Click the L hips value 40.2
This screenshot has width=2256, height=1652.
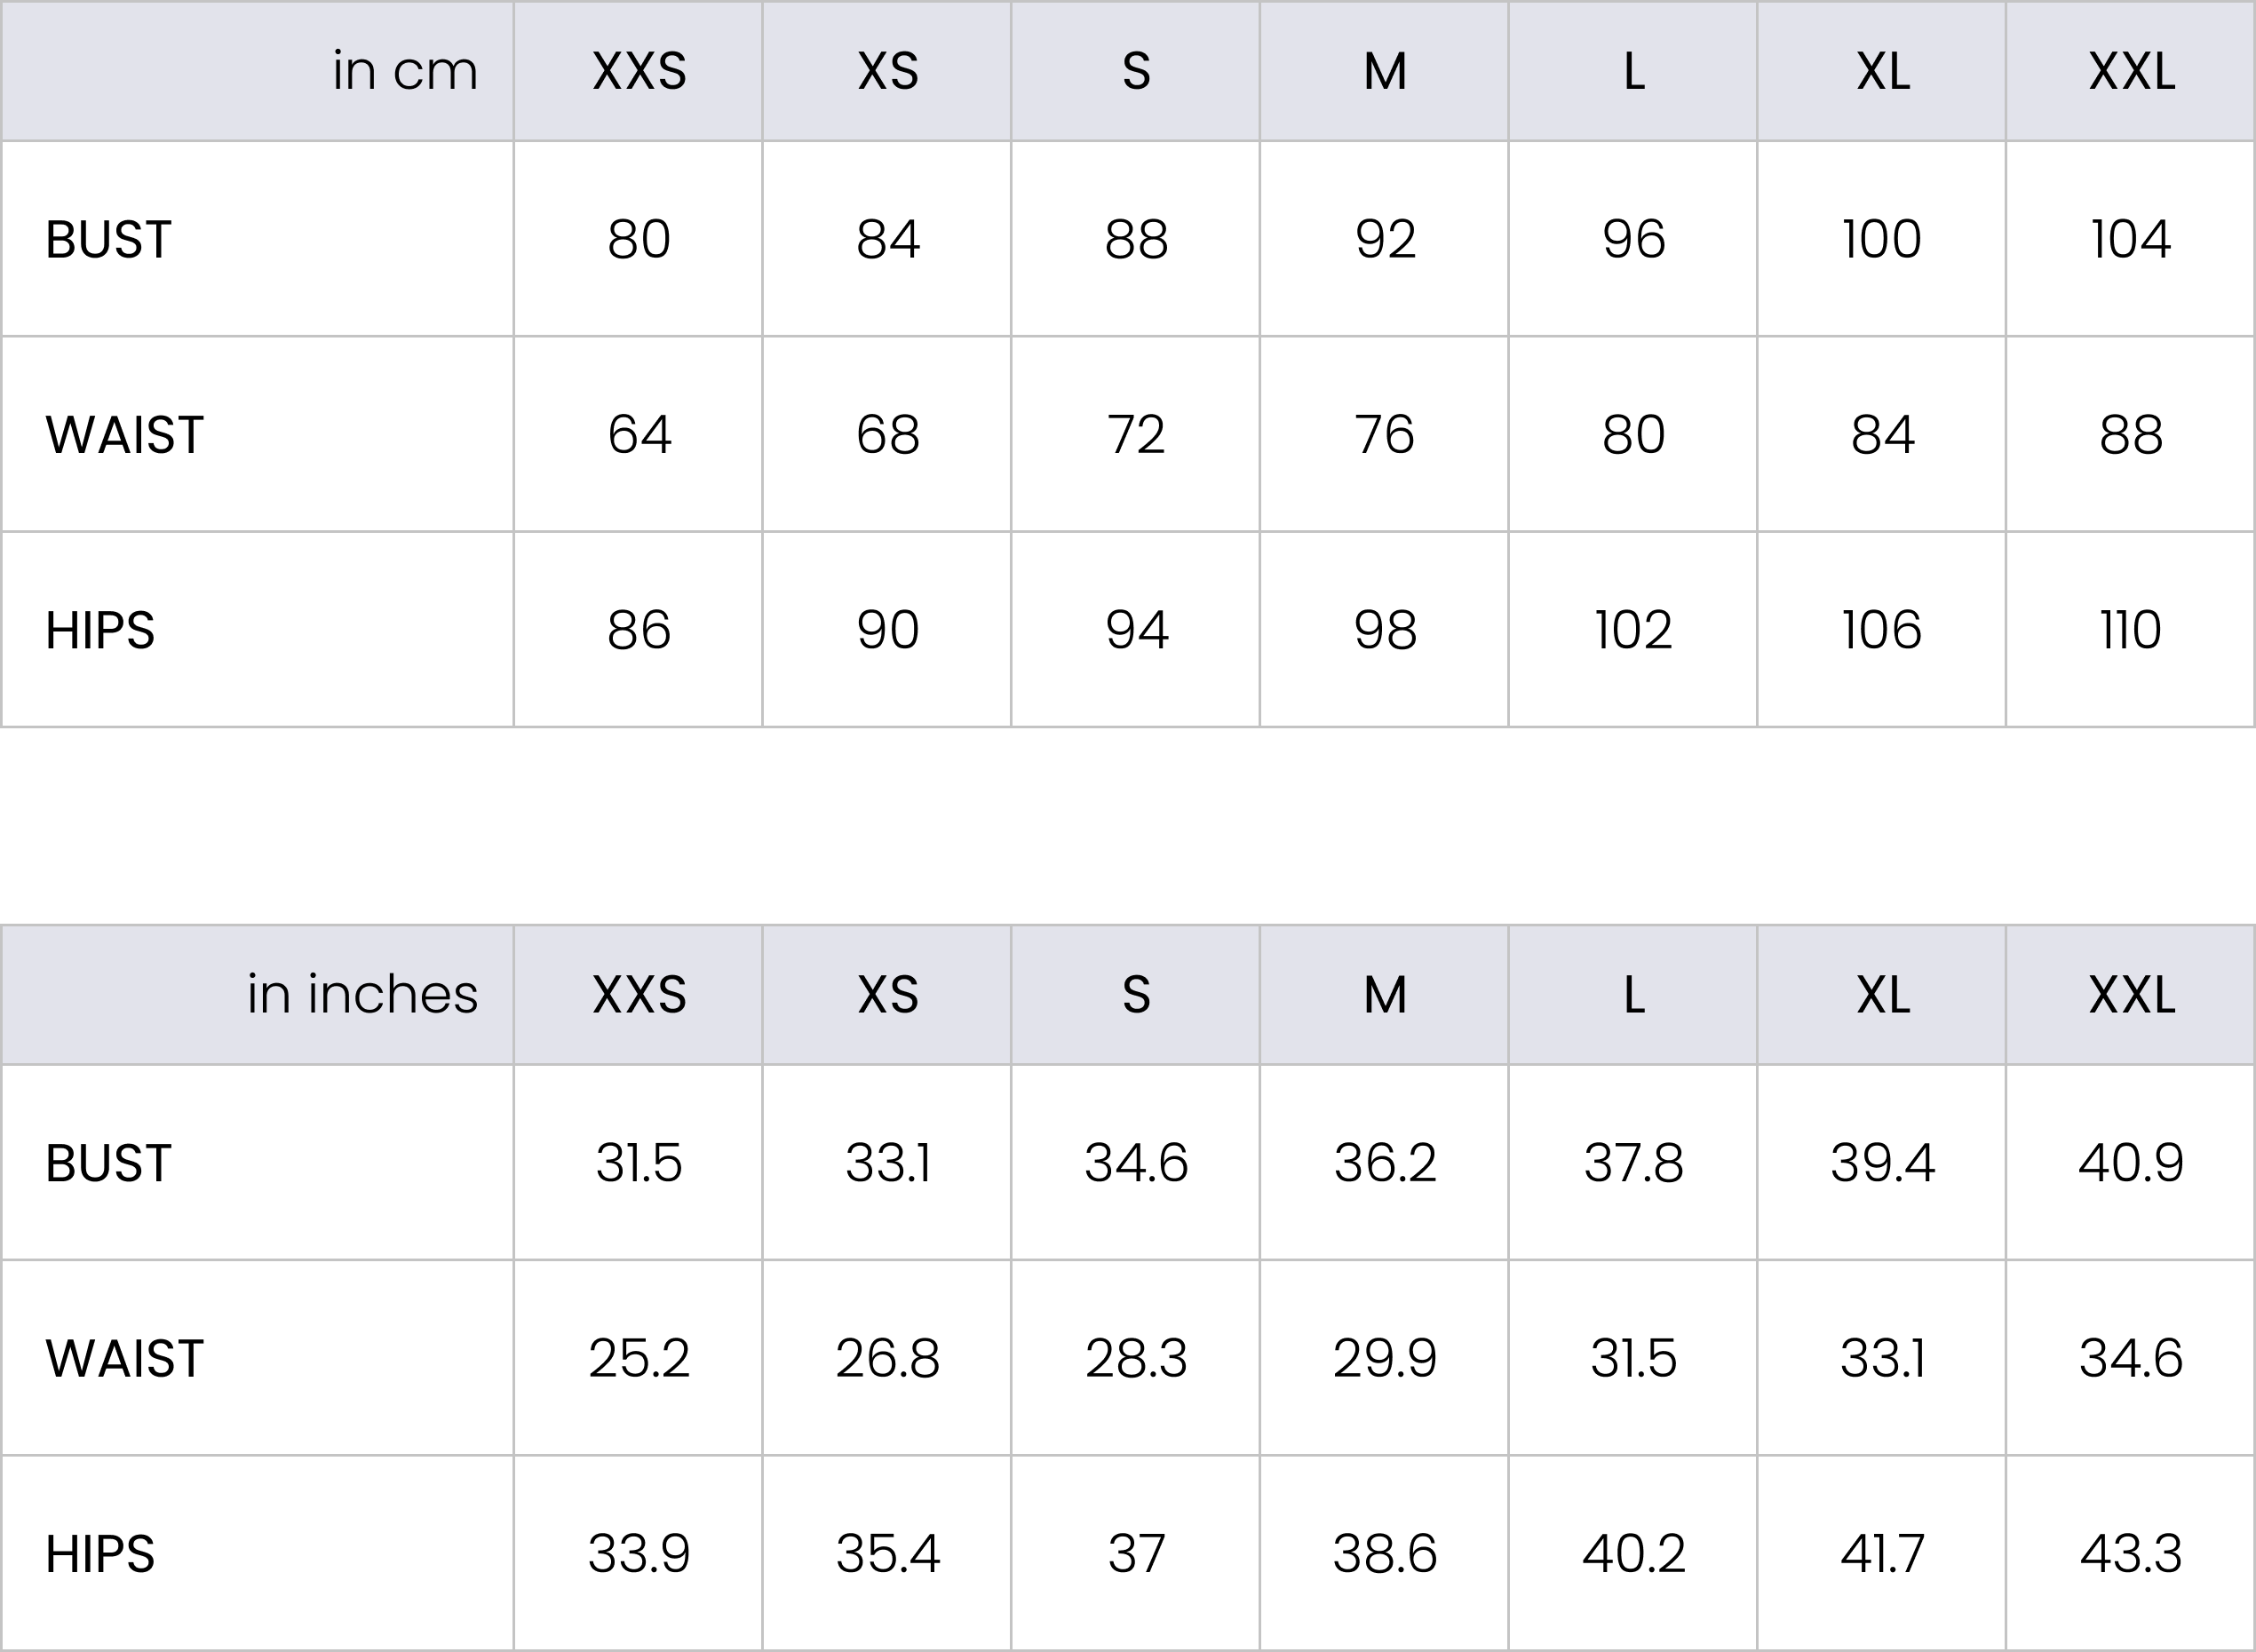pyautogui.click(x=1633, y=1554)
